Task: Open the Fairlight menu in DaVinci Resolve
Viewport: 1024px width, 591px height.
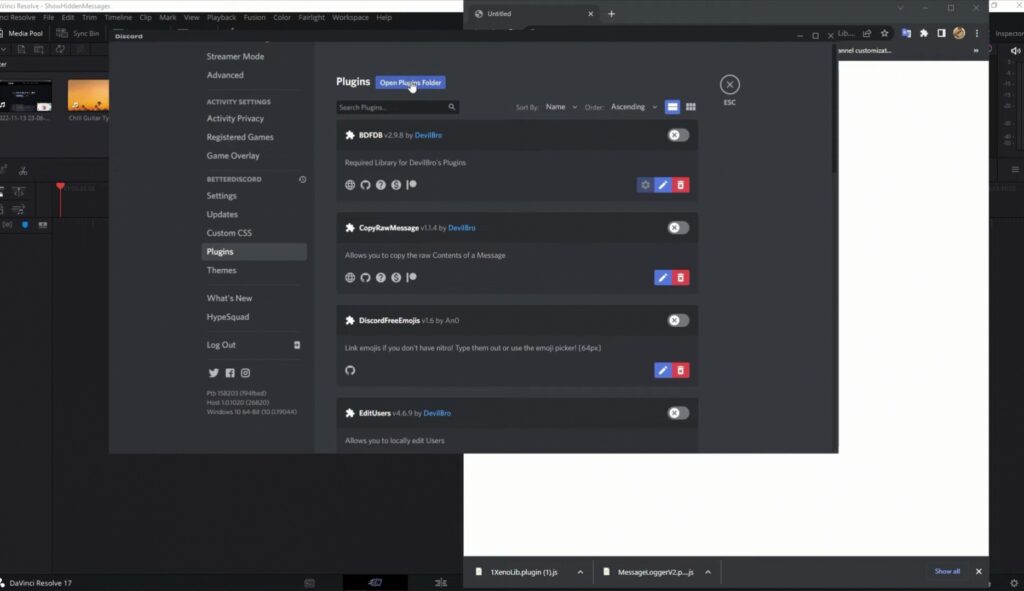Action: pyautogui.click(x=312, y=18)
